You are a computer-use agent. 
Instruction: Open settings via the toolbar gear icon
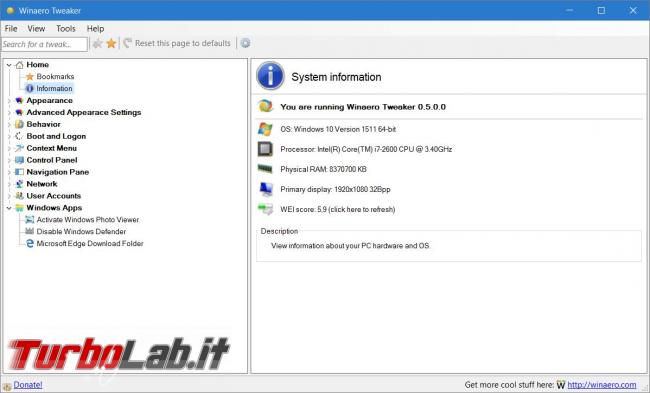point(245,43)
